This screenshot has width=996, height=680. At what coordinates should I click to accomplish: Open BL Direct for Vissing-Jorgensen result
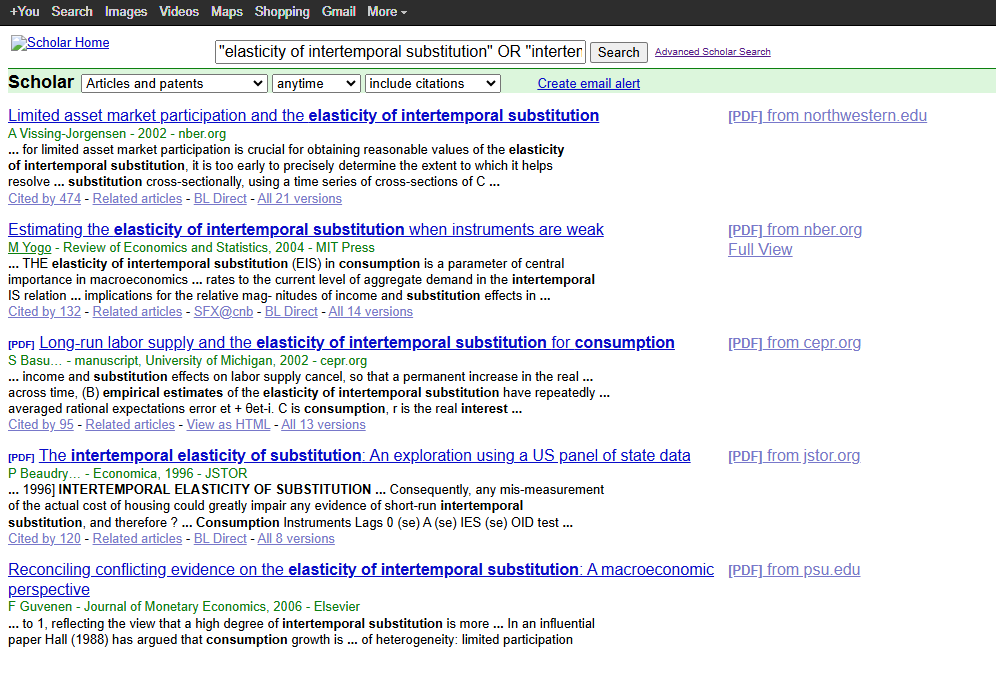tap(220, 198)
